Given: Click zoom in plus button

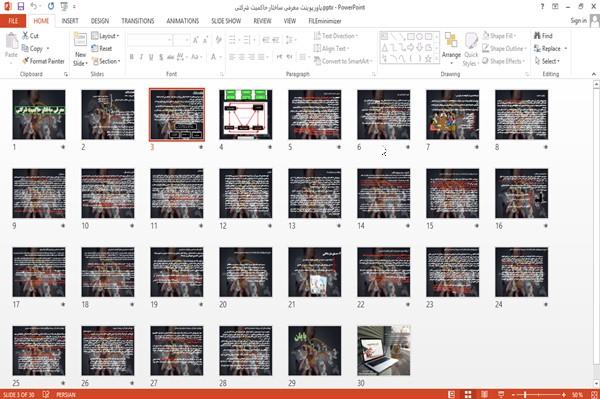Looking at the screenshot, I should click(564, 394).
